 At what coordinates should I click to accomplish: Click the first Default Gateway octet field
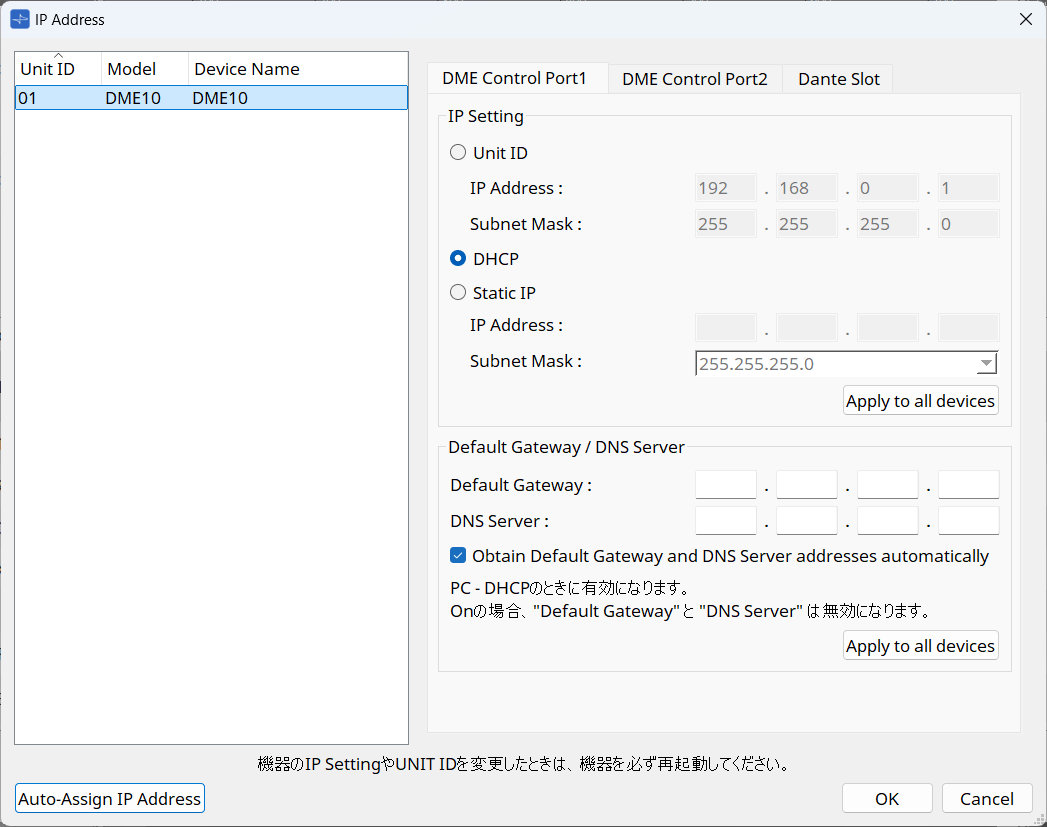(725, 484)
